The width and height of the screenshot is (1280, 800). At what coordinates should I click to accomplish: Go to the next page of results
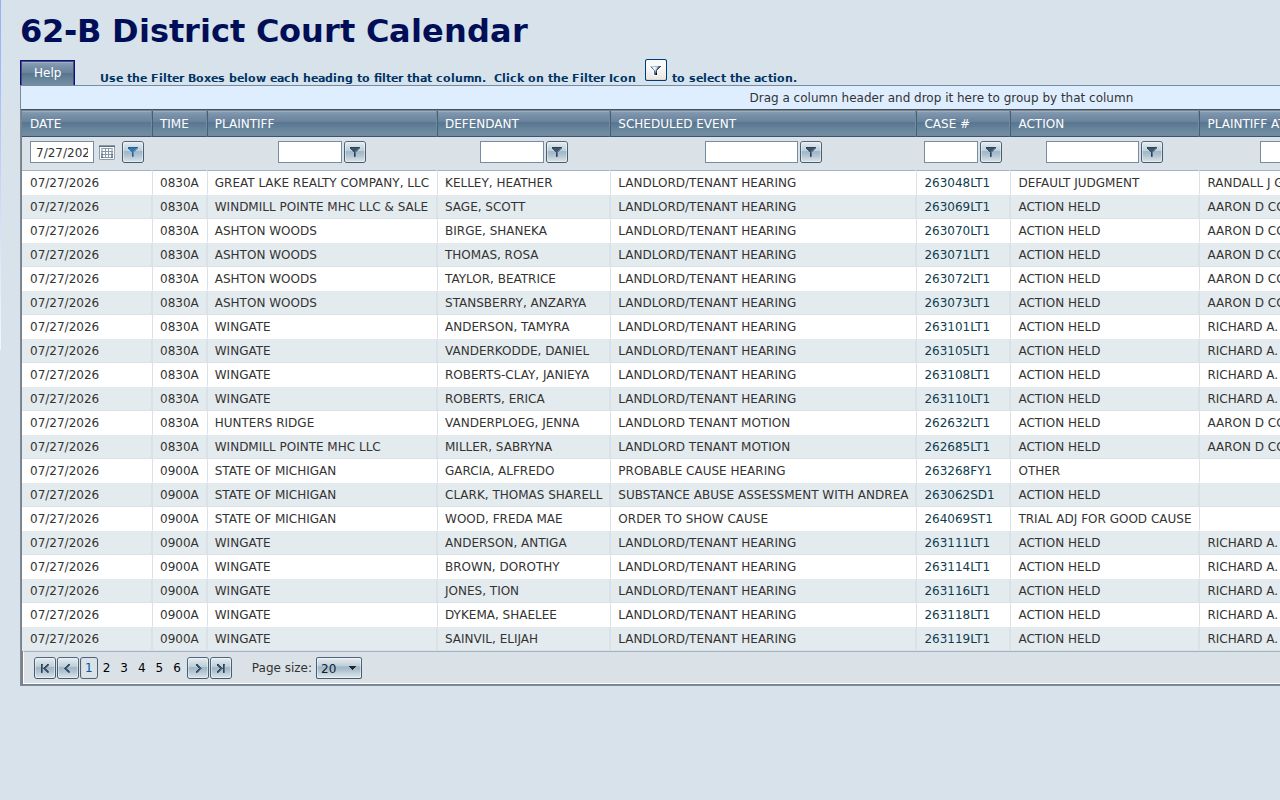[x=198, y=668]
